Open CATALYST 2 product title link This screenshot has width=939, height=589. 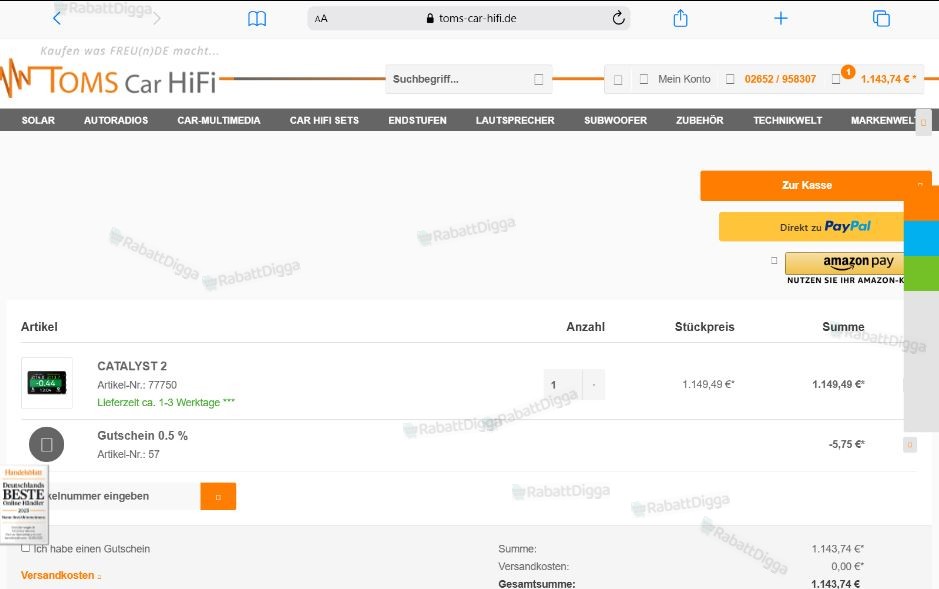(x=132, y=366)
